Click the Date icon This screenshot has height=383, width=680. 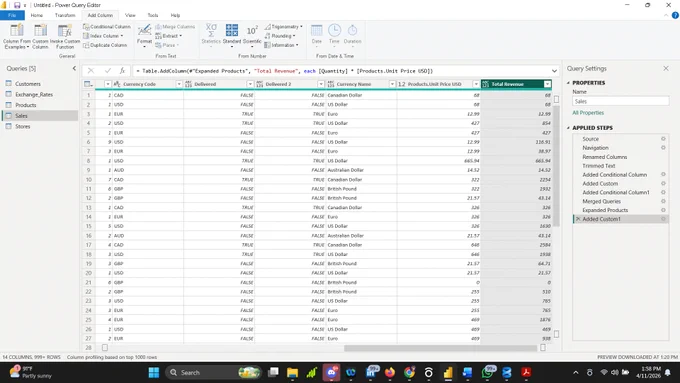(317, 31)
